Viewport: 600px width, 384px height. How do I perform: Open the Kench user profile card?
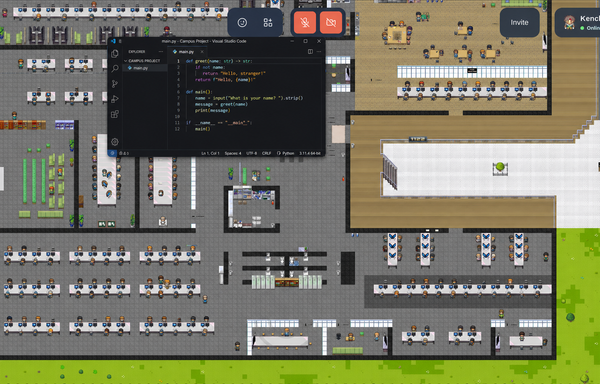tap(577, 23)
